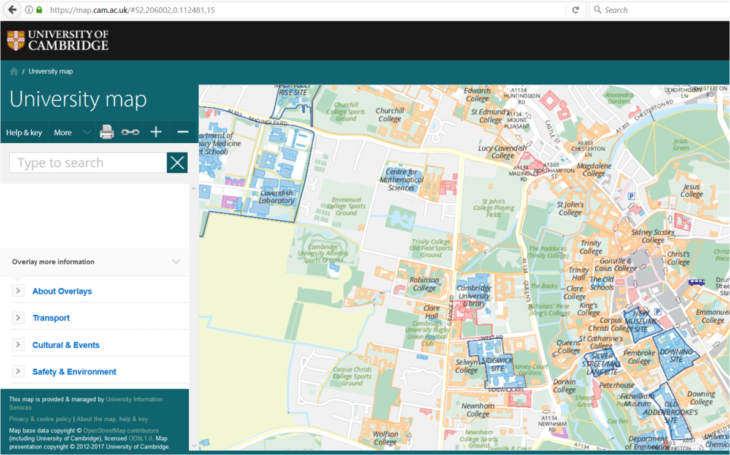Image resolution: width=730 pixels, height=455 pixels.
Task: Open the Safety & Environment link
Action: (x=74, y=372)
